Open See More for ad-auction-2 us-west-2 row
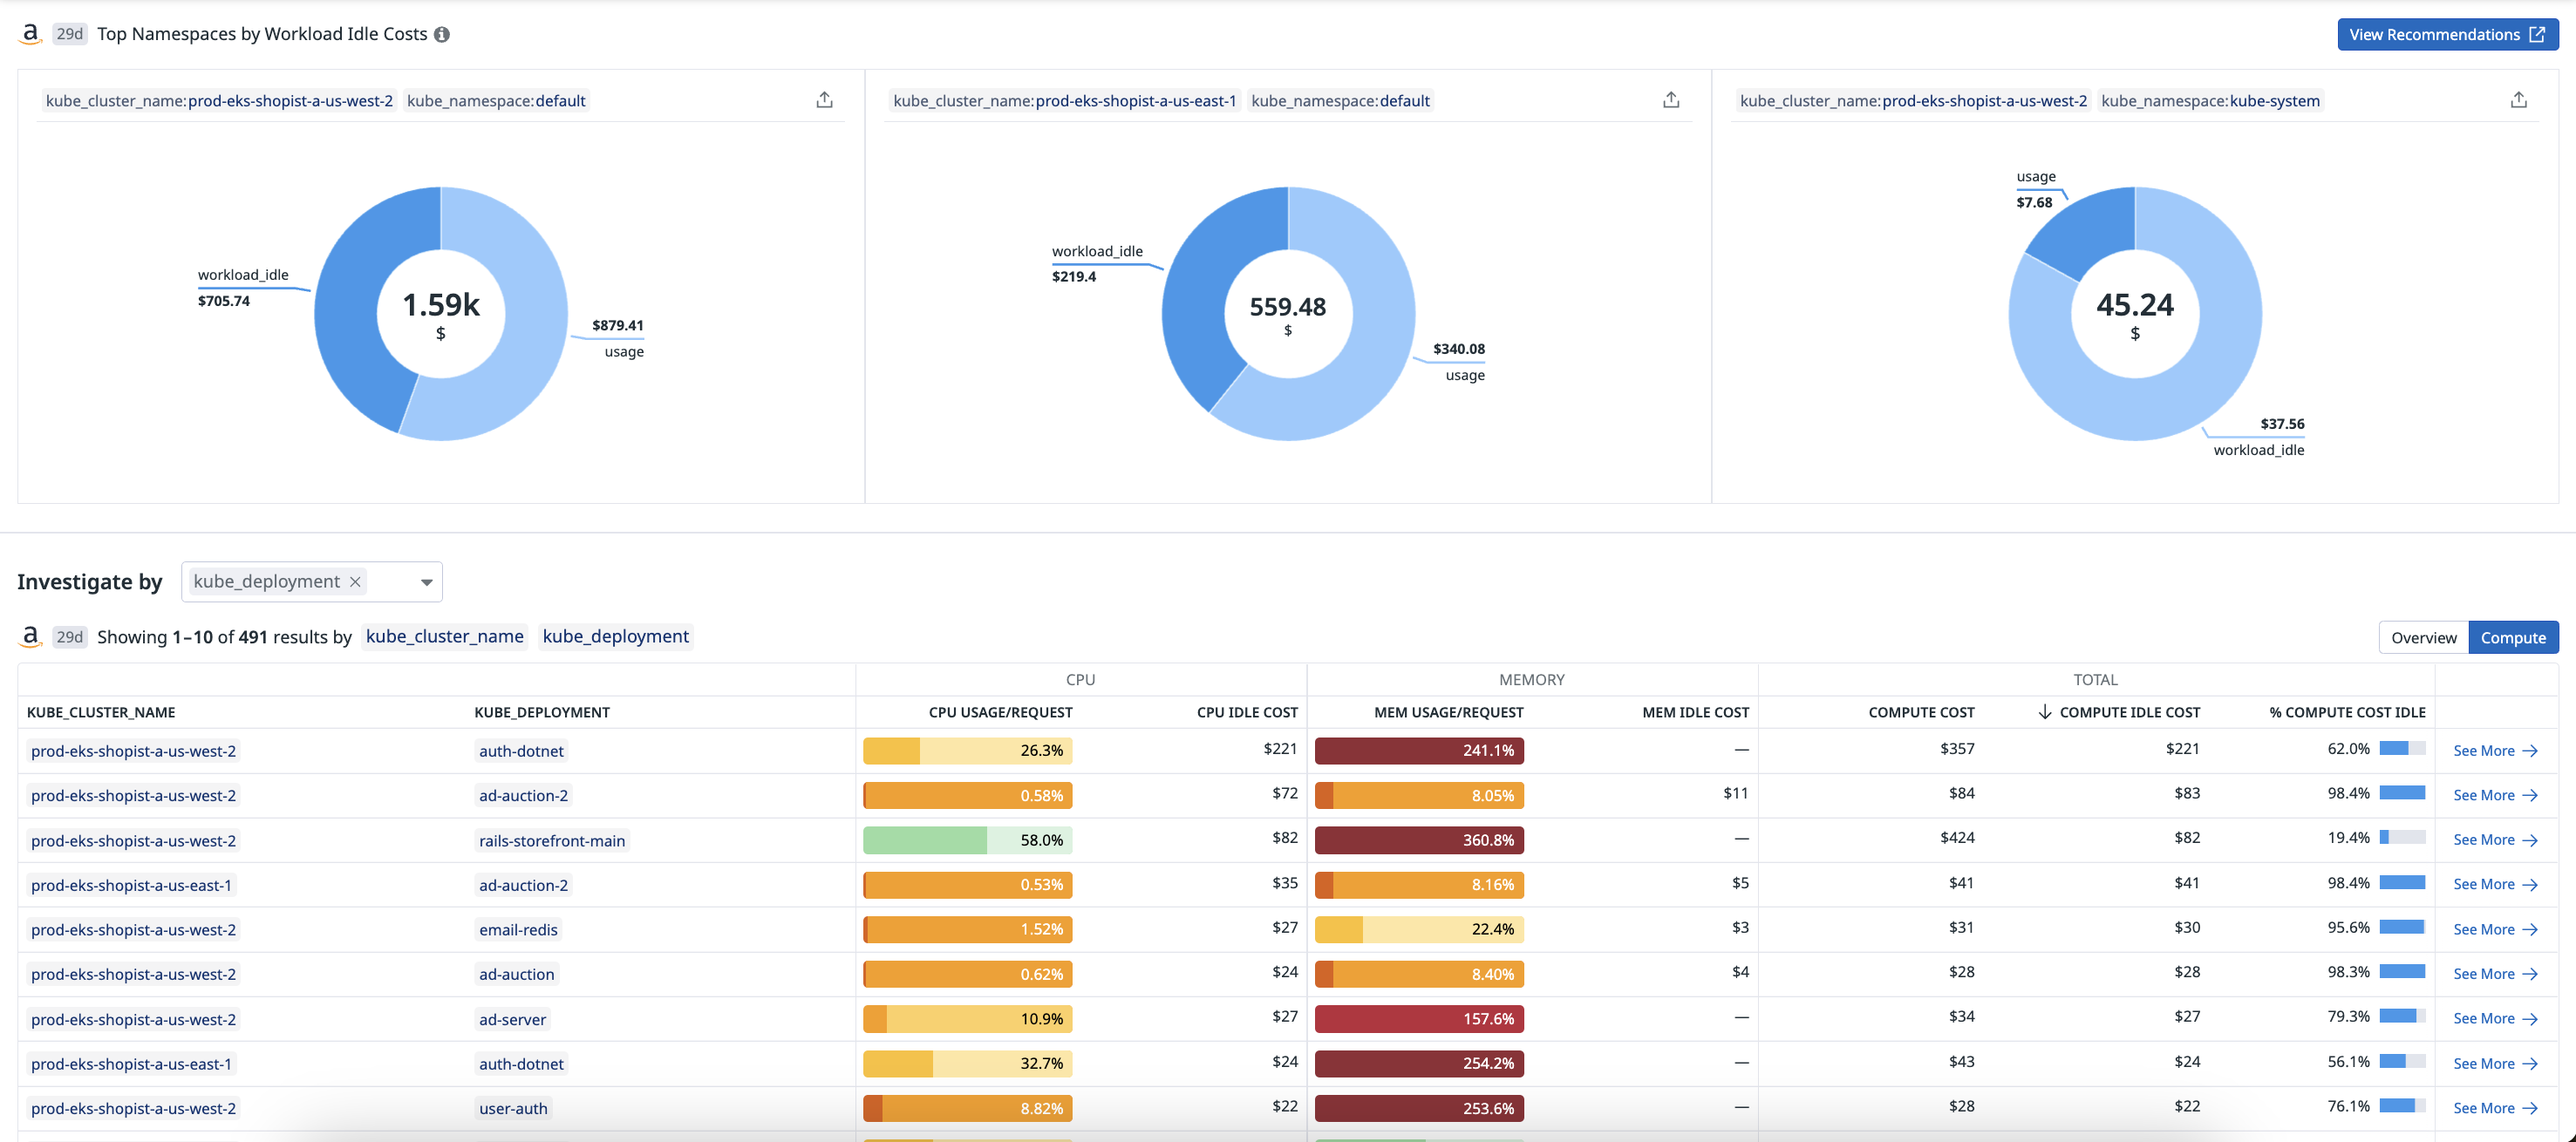 [2495, 795]
